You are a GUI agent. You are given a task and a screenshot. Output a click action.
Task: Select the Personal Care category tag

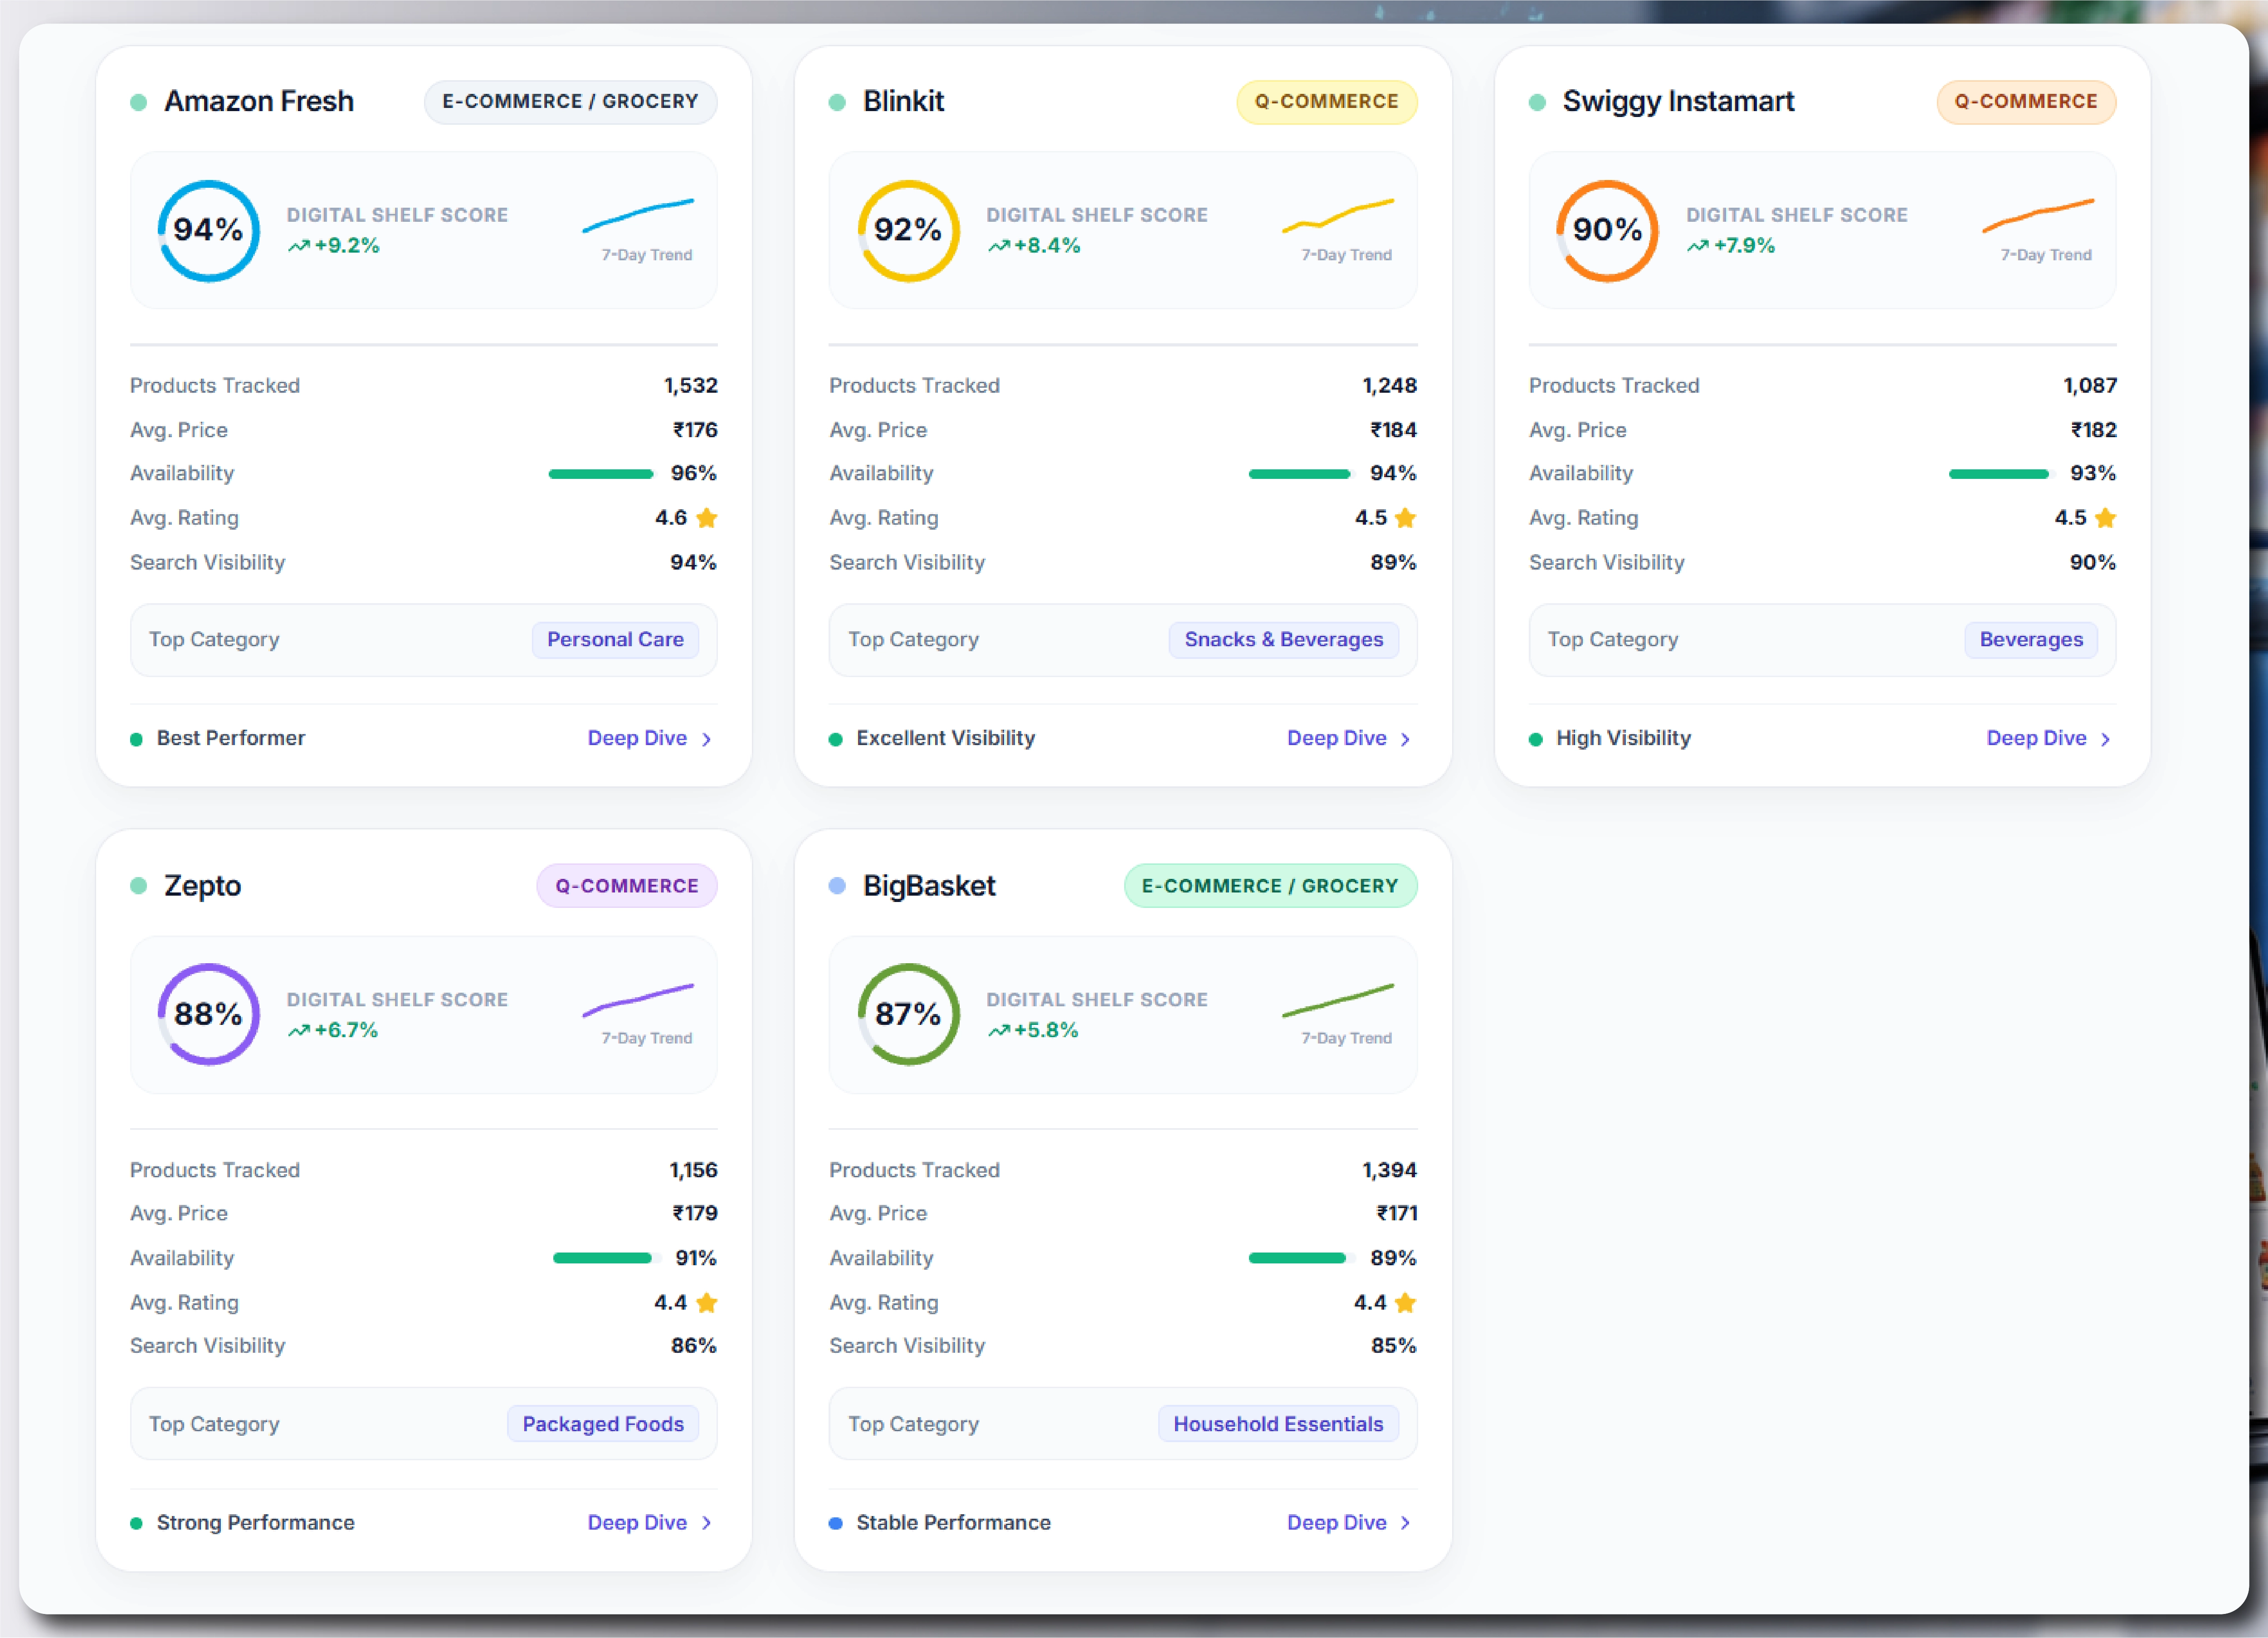(615, 640)
